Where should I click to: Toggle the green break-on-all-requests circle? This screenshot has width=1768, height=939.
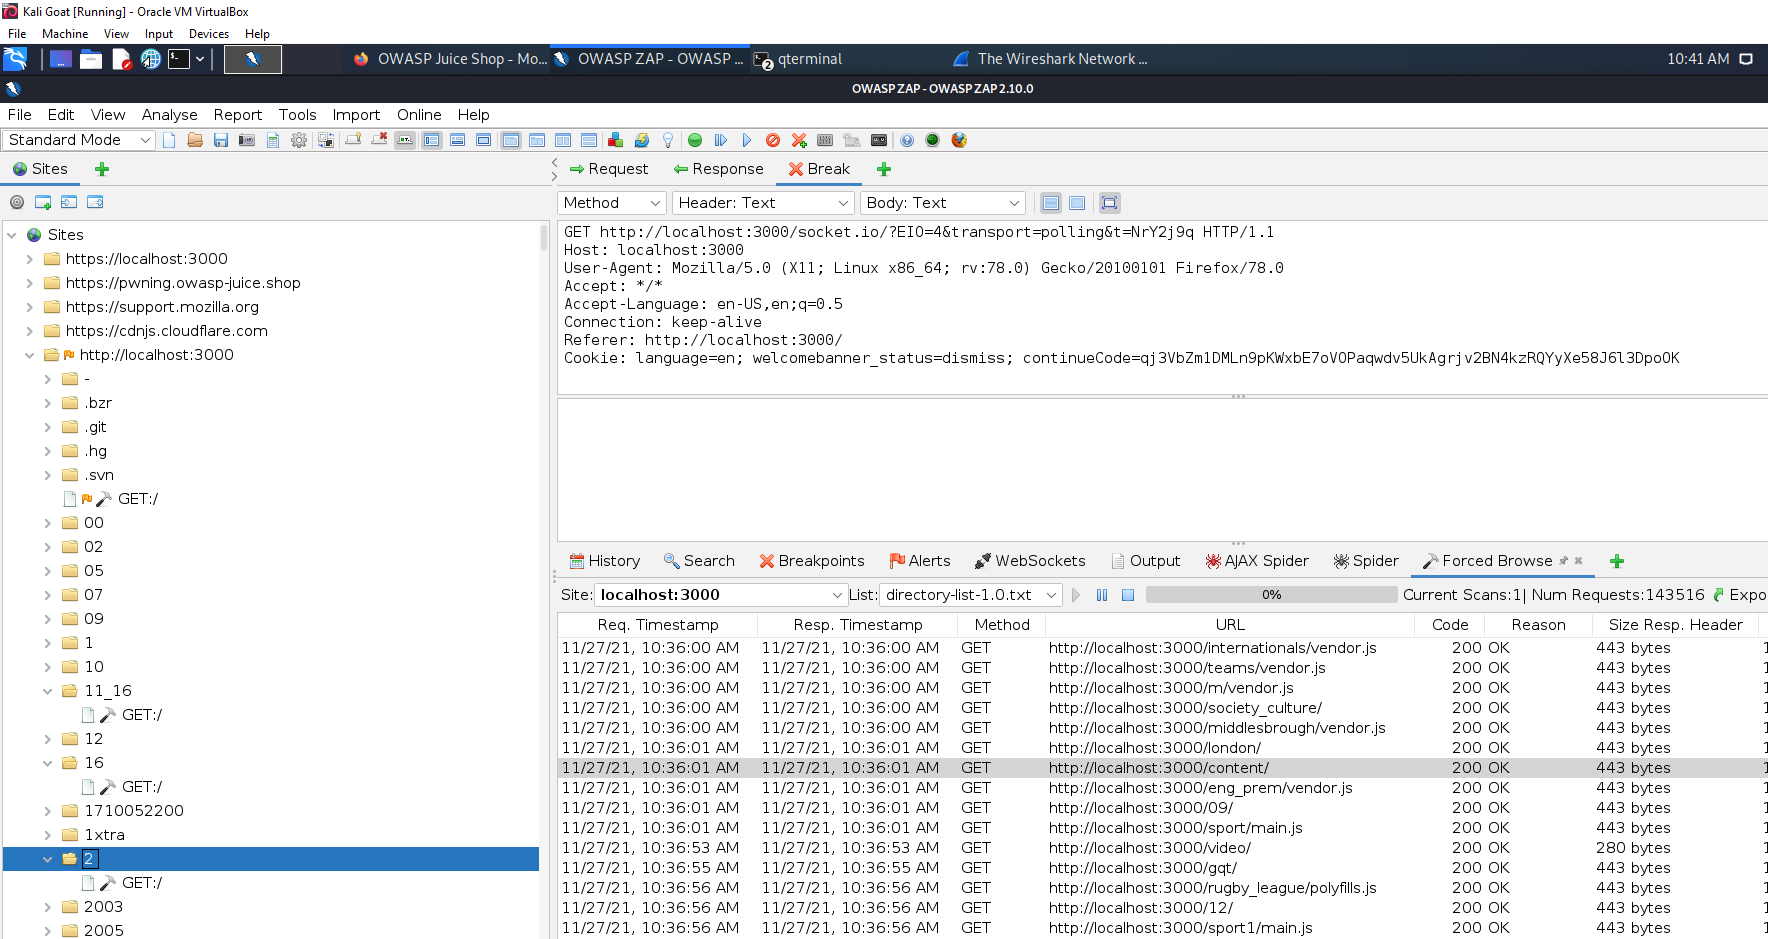695,140
